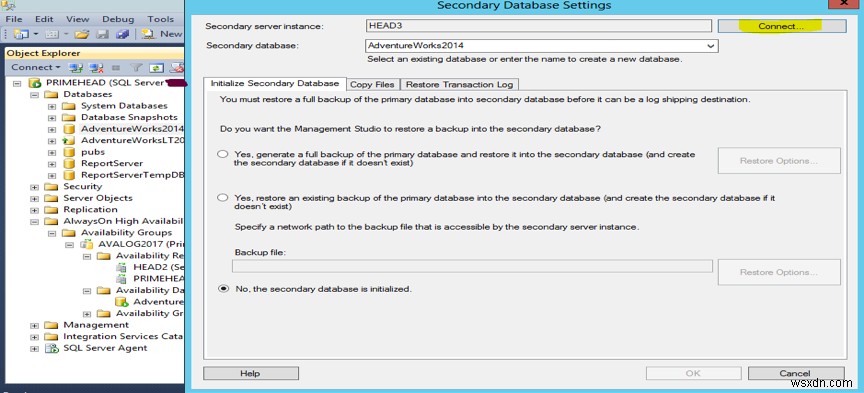Click the green Refresh icon in Object Explorer
Image resolution: width=864 pixels, height=393 pixels.
point(157,68)
